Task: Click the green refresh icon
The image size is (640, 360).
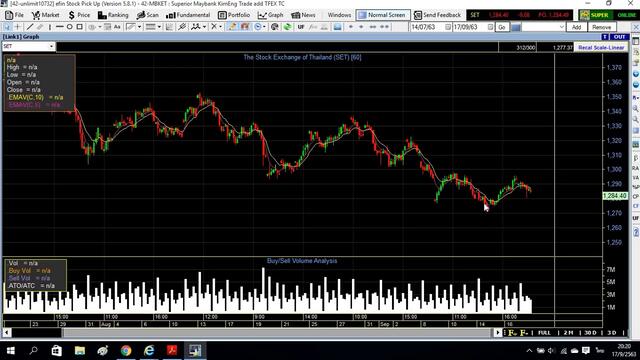Action: click(x=288, y=27)
